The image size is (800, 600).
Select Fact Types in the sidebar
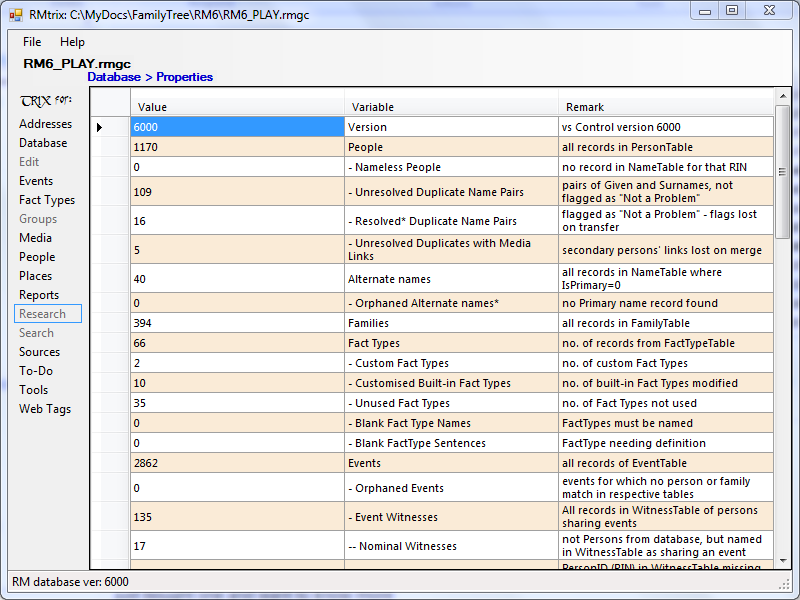47,200
